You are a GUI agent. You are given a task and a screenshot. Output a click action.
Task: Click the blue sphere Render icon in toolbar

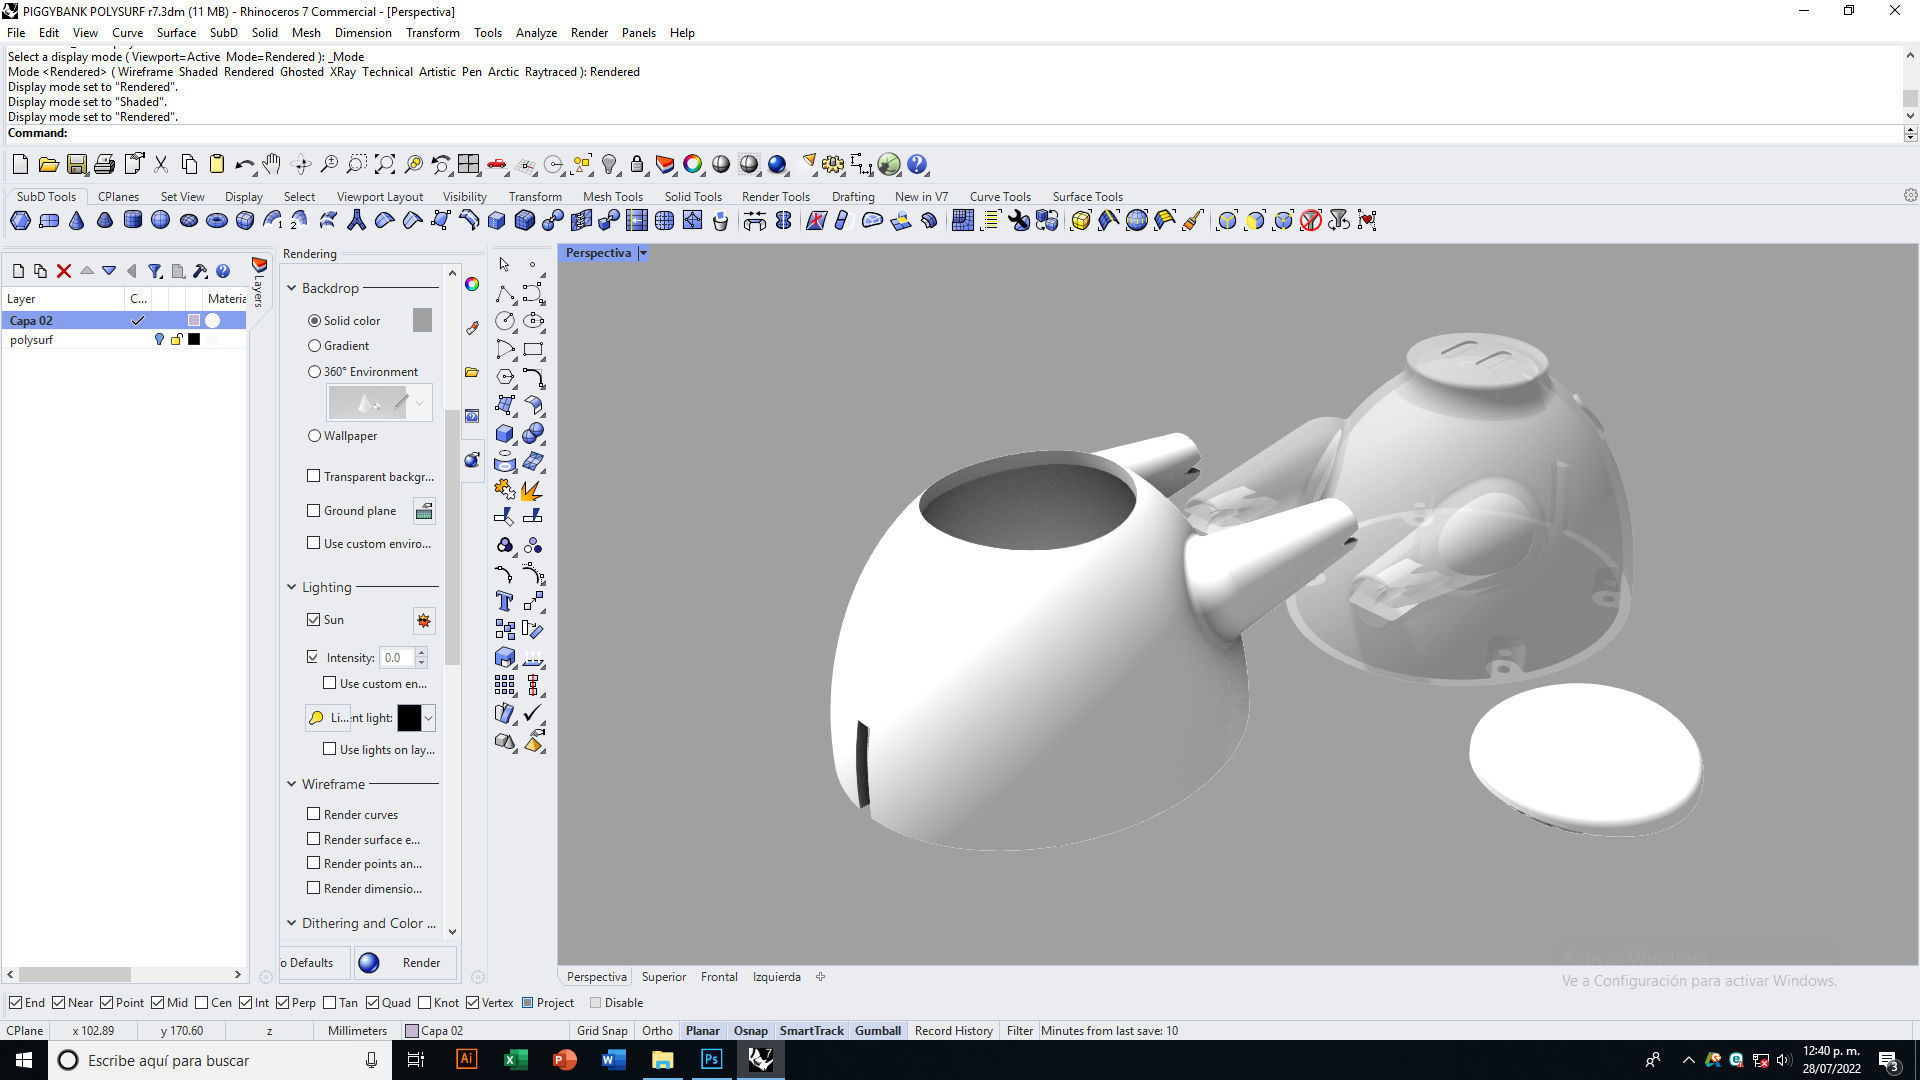coord(777,164)
